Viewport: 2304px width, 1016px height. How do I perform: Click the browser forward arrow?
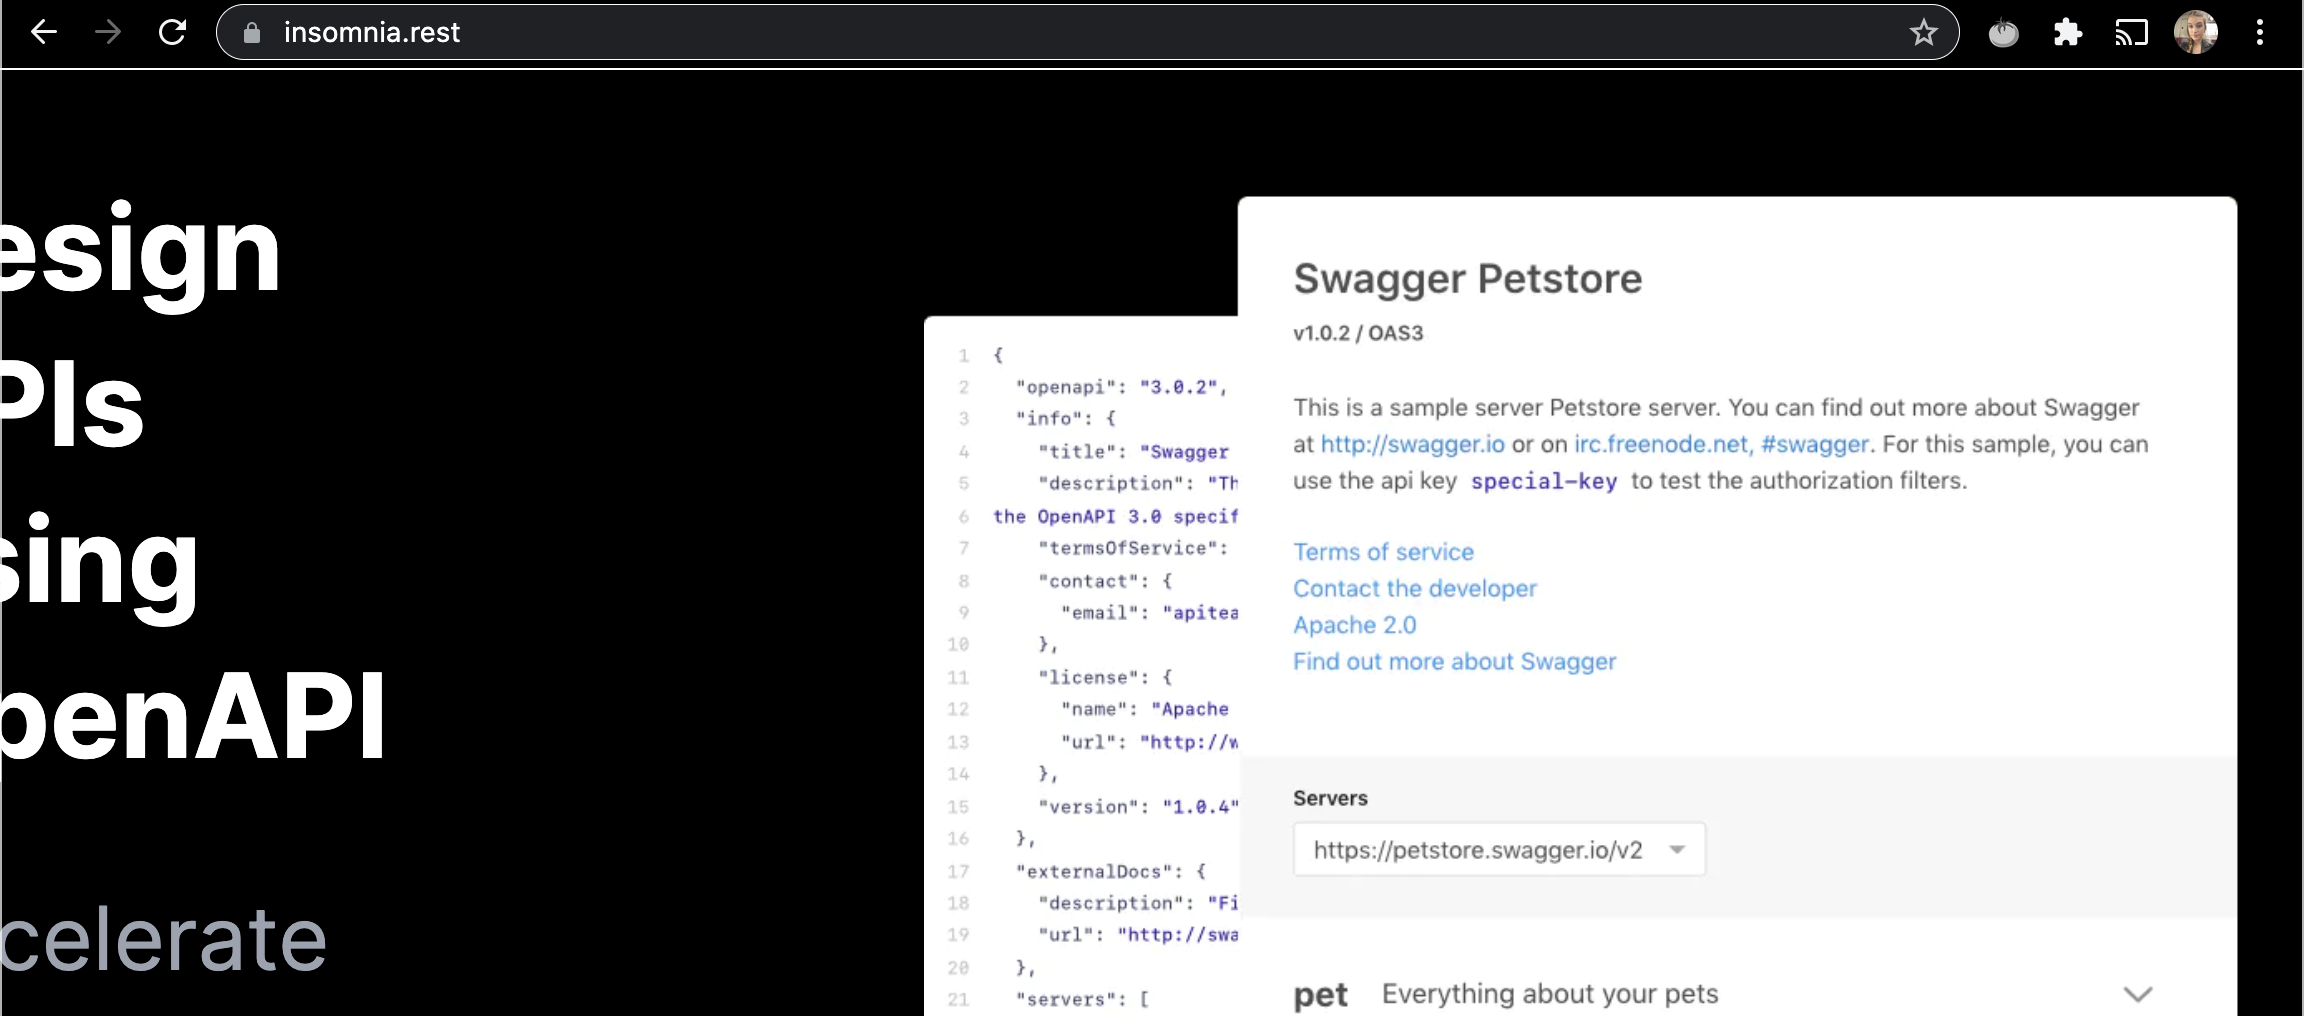click(x=107, y=33)
